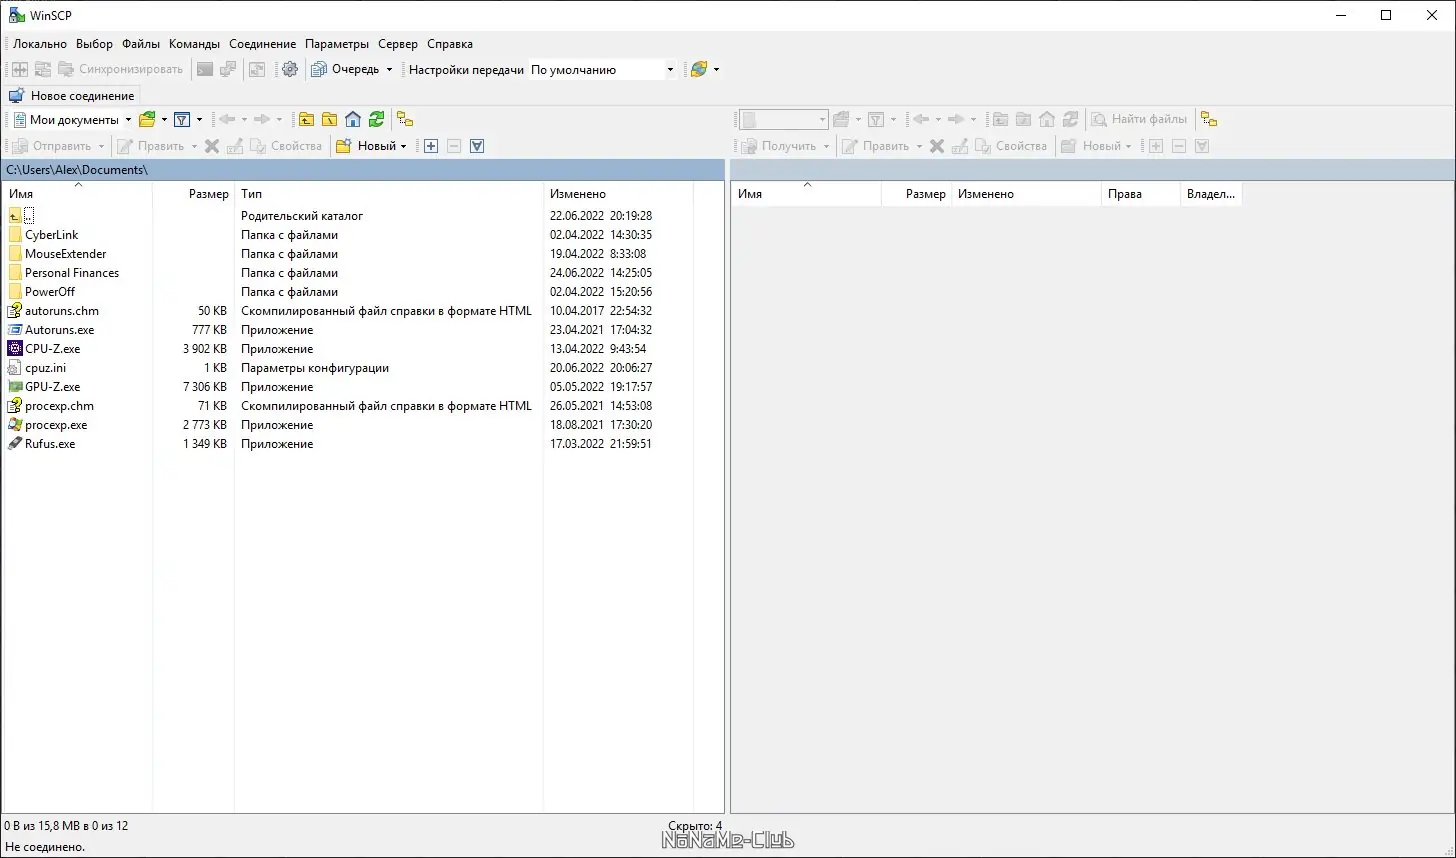Sort local files by Тип column
Screen dimensions: 1456x858
(389, 194)
